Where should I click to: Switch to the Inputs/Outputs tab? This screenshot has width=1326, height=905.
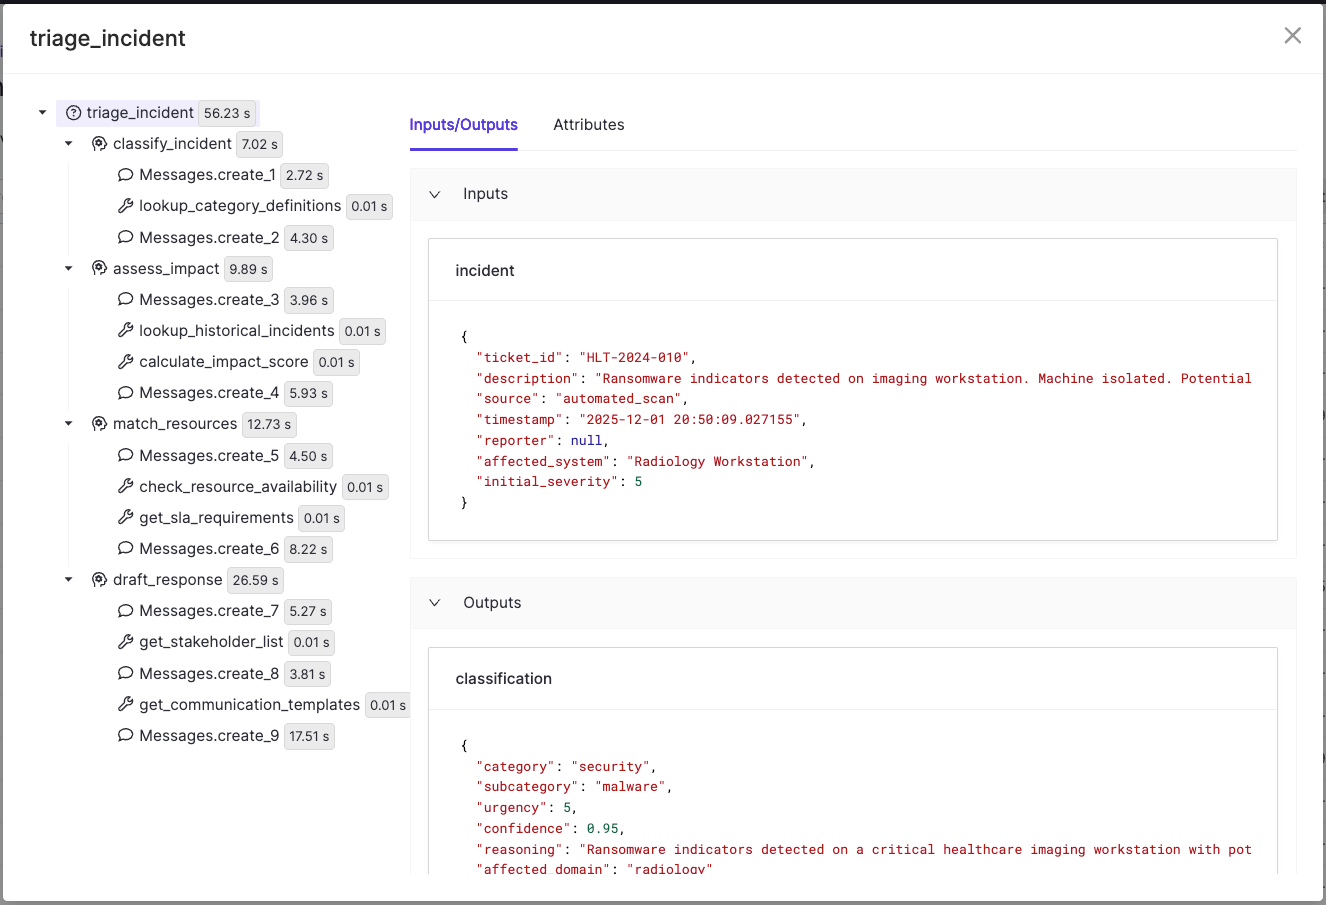(x=463, y=125)
